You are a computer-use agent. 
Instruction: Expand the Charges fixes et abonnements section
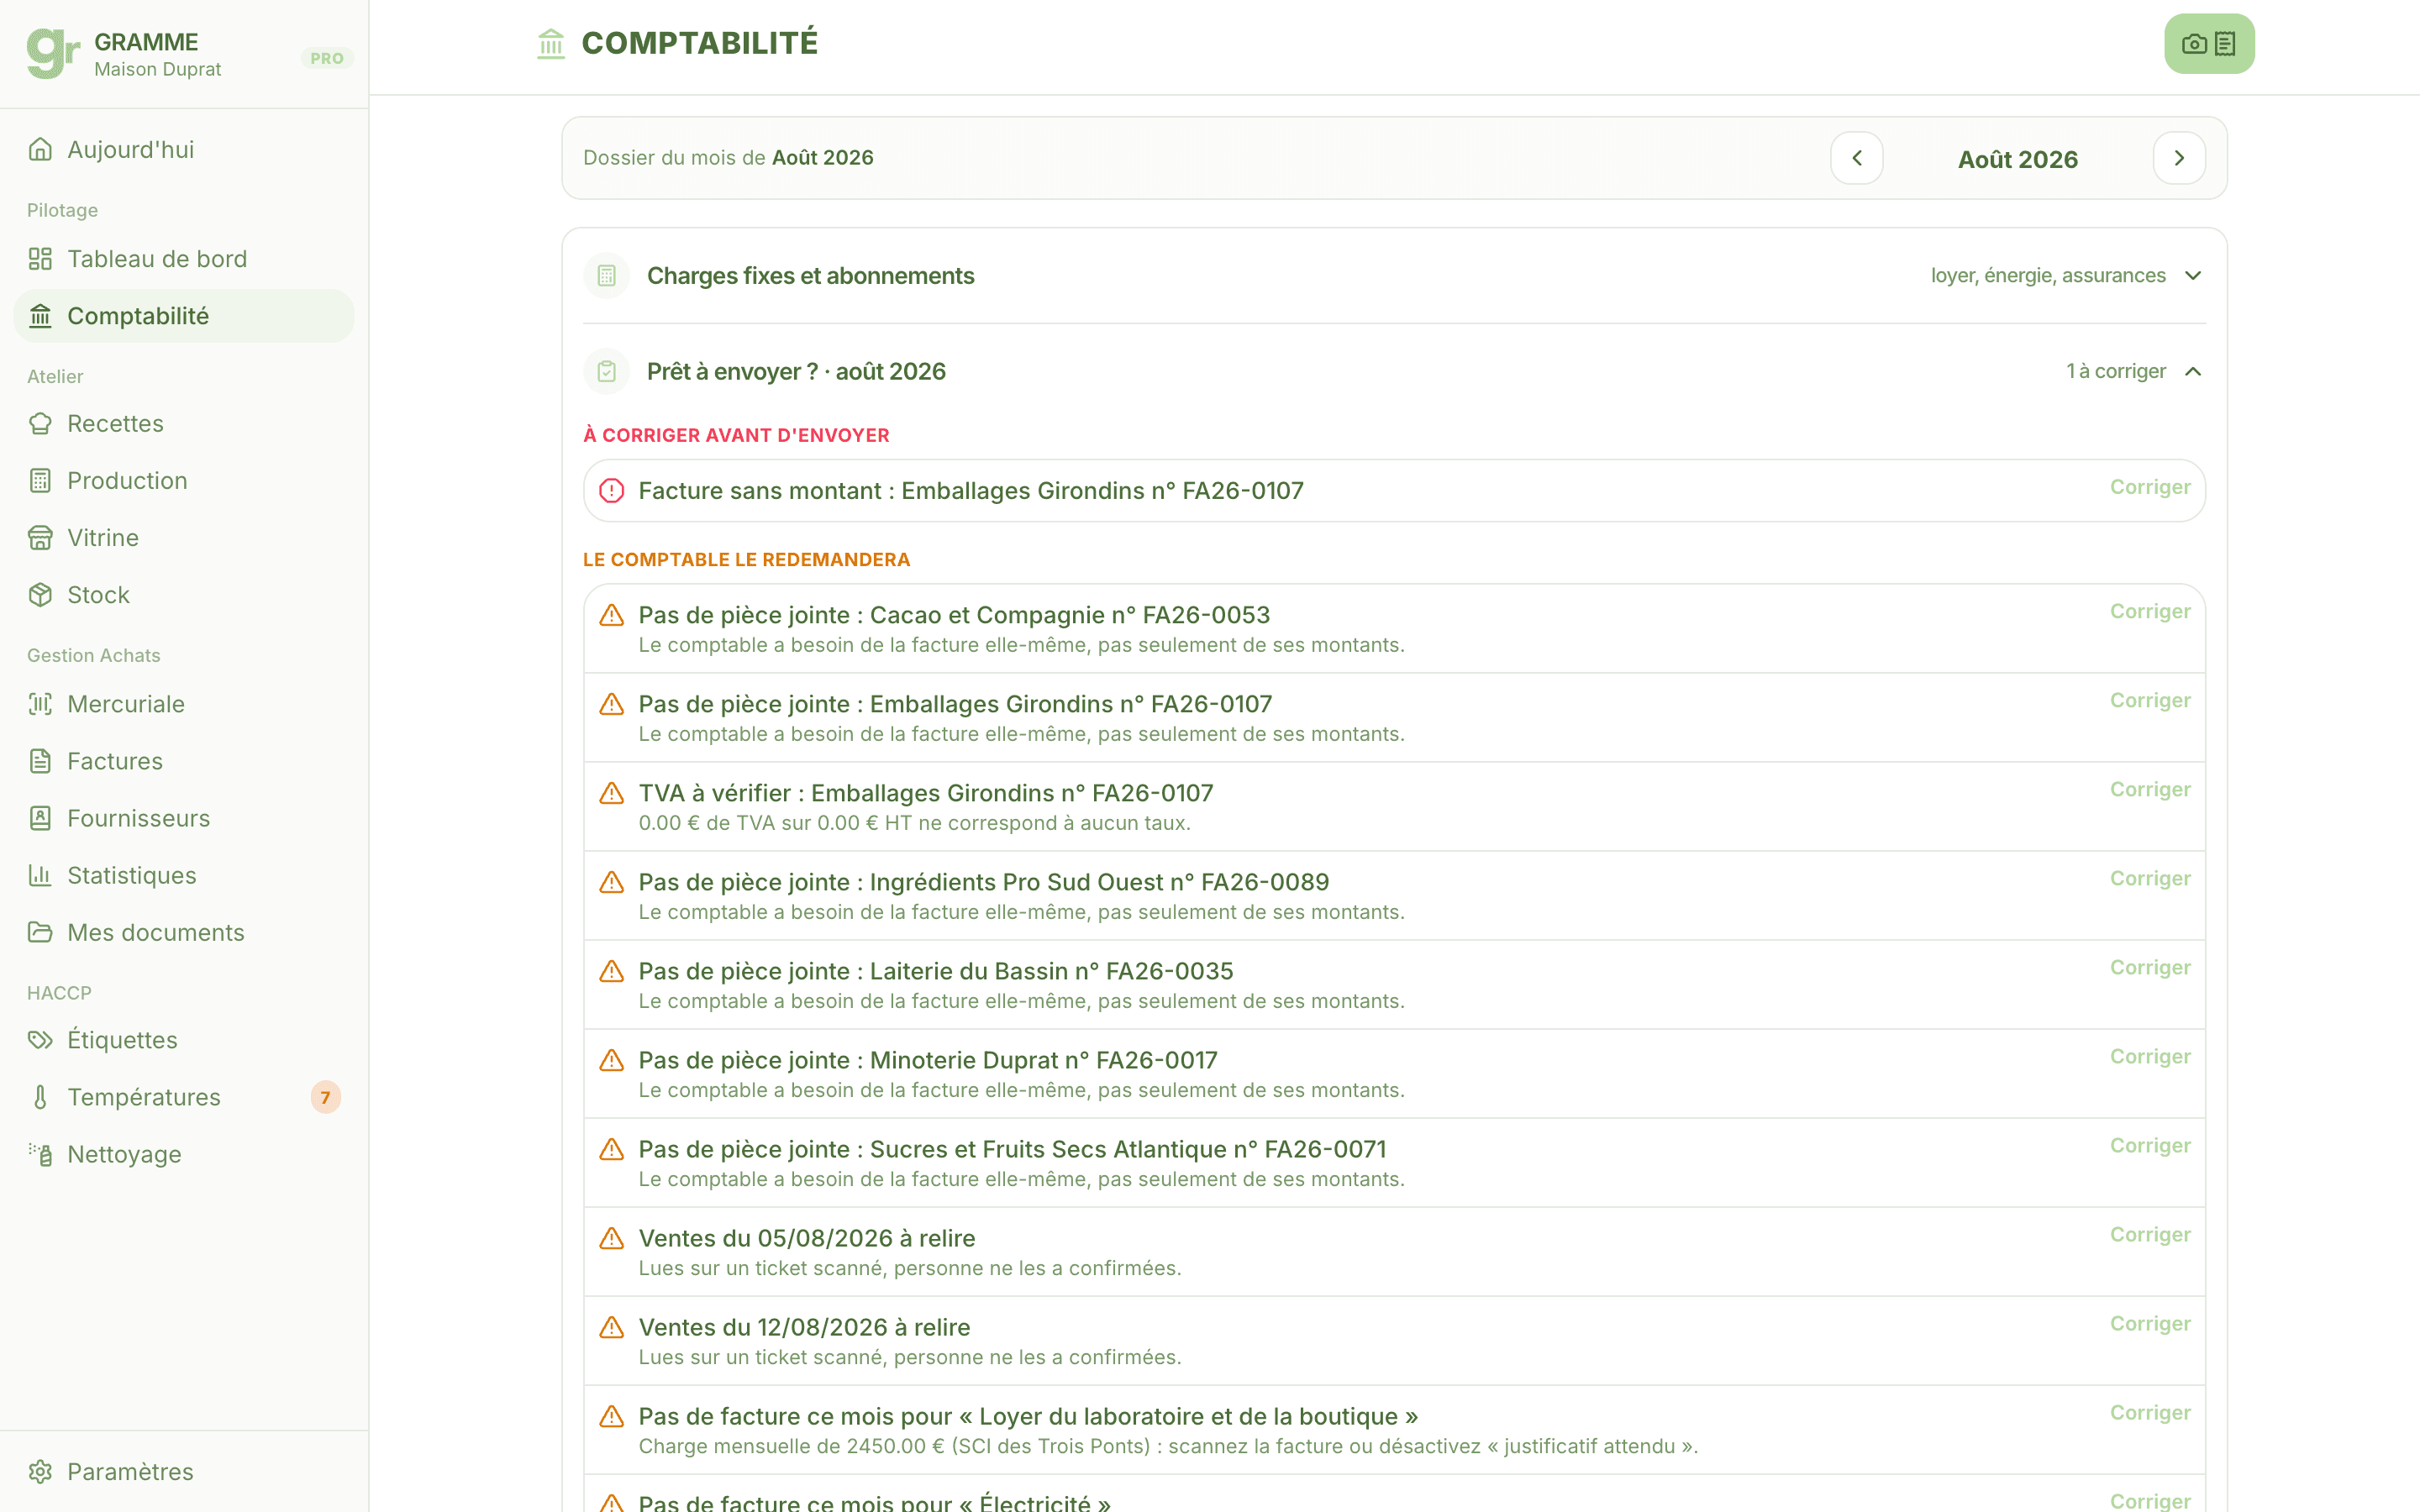[x=1394, y=276]
